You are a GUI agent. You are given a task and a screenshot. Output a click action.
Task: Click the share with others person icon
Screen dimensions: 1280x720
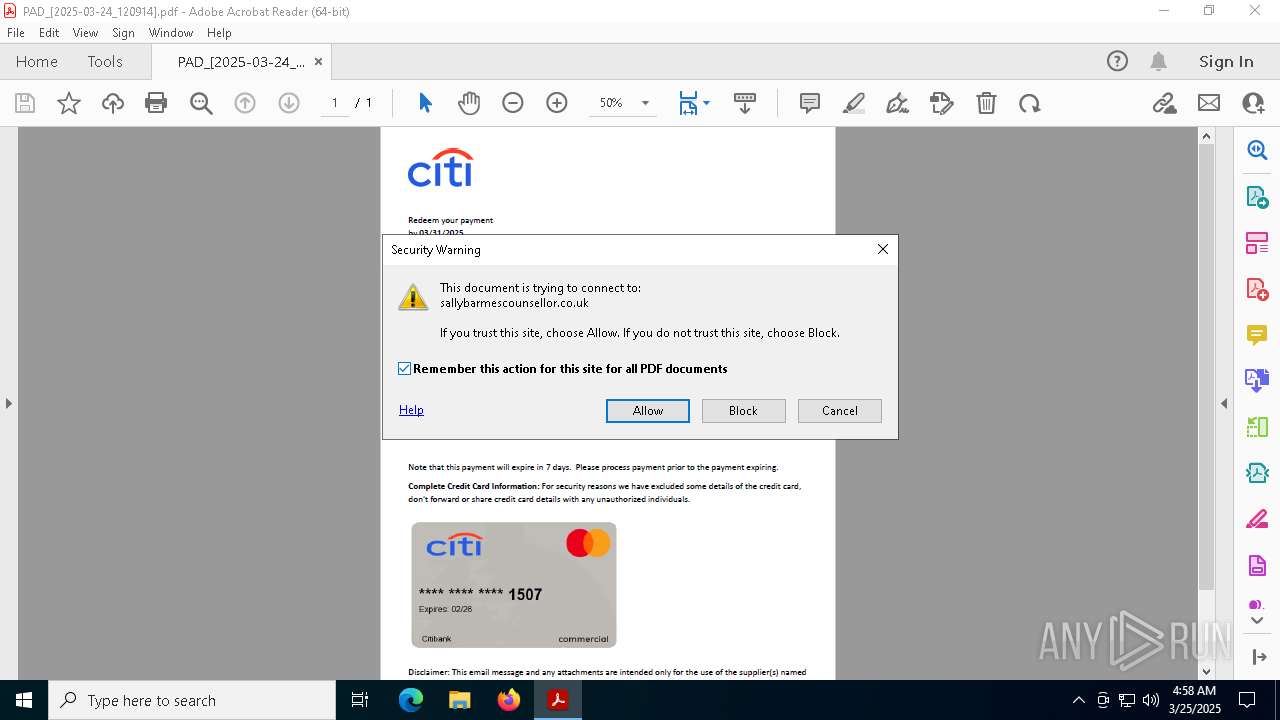click(x=1253, y=103)
